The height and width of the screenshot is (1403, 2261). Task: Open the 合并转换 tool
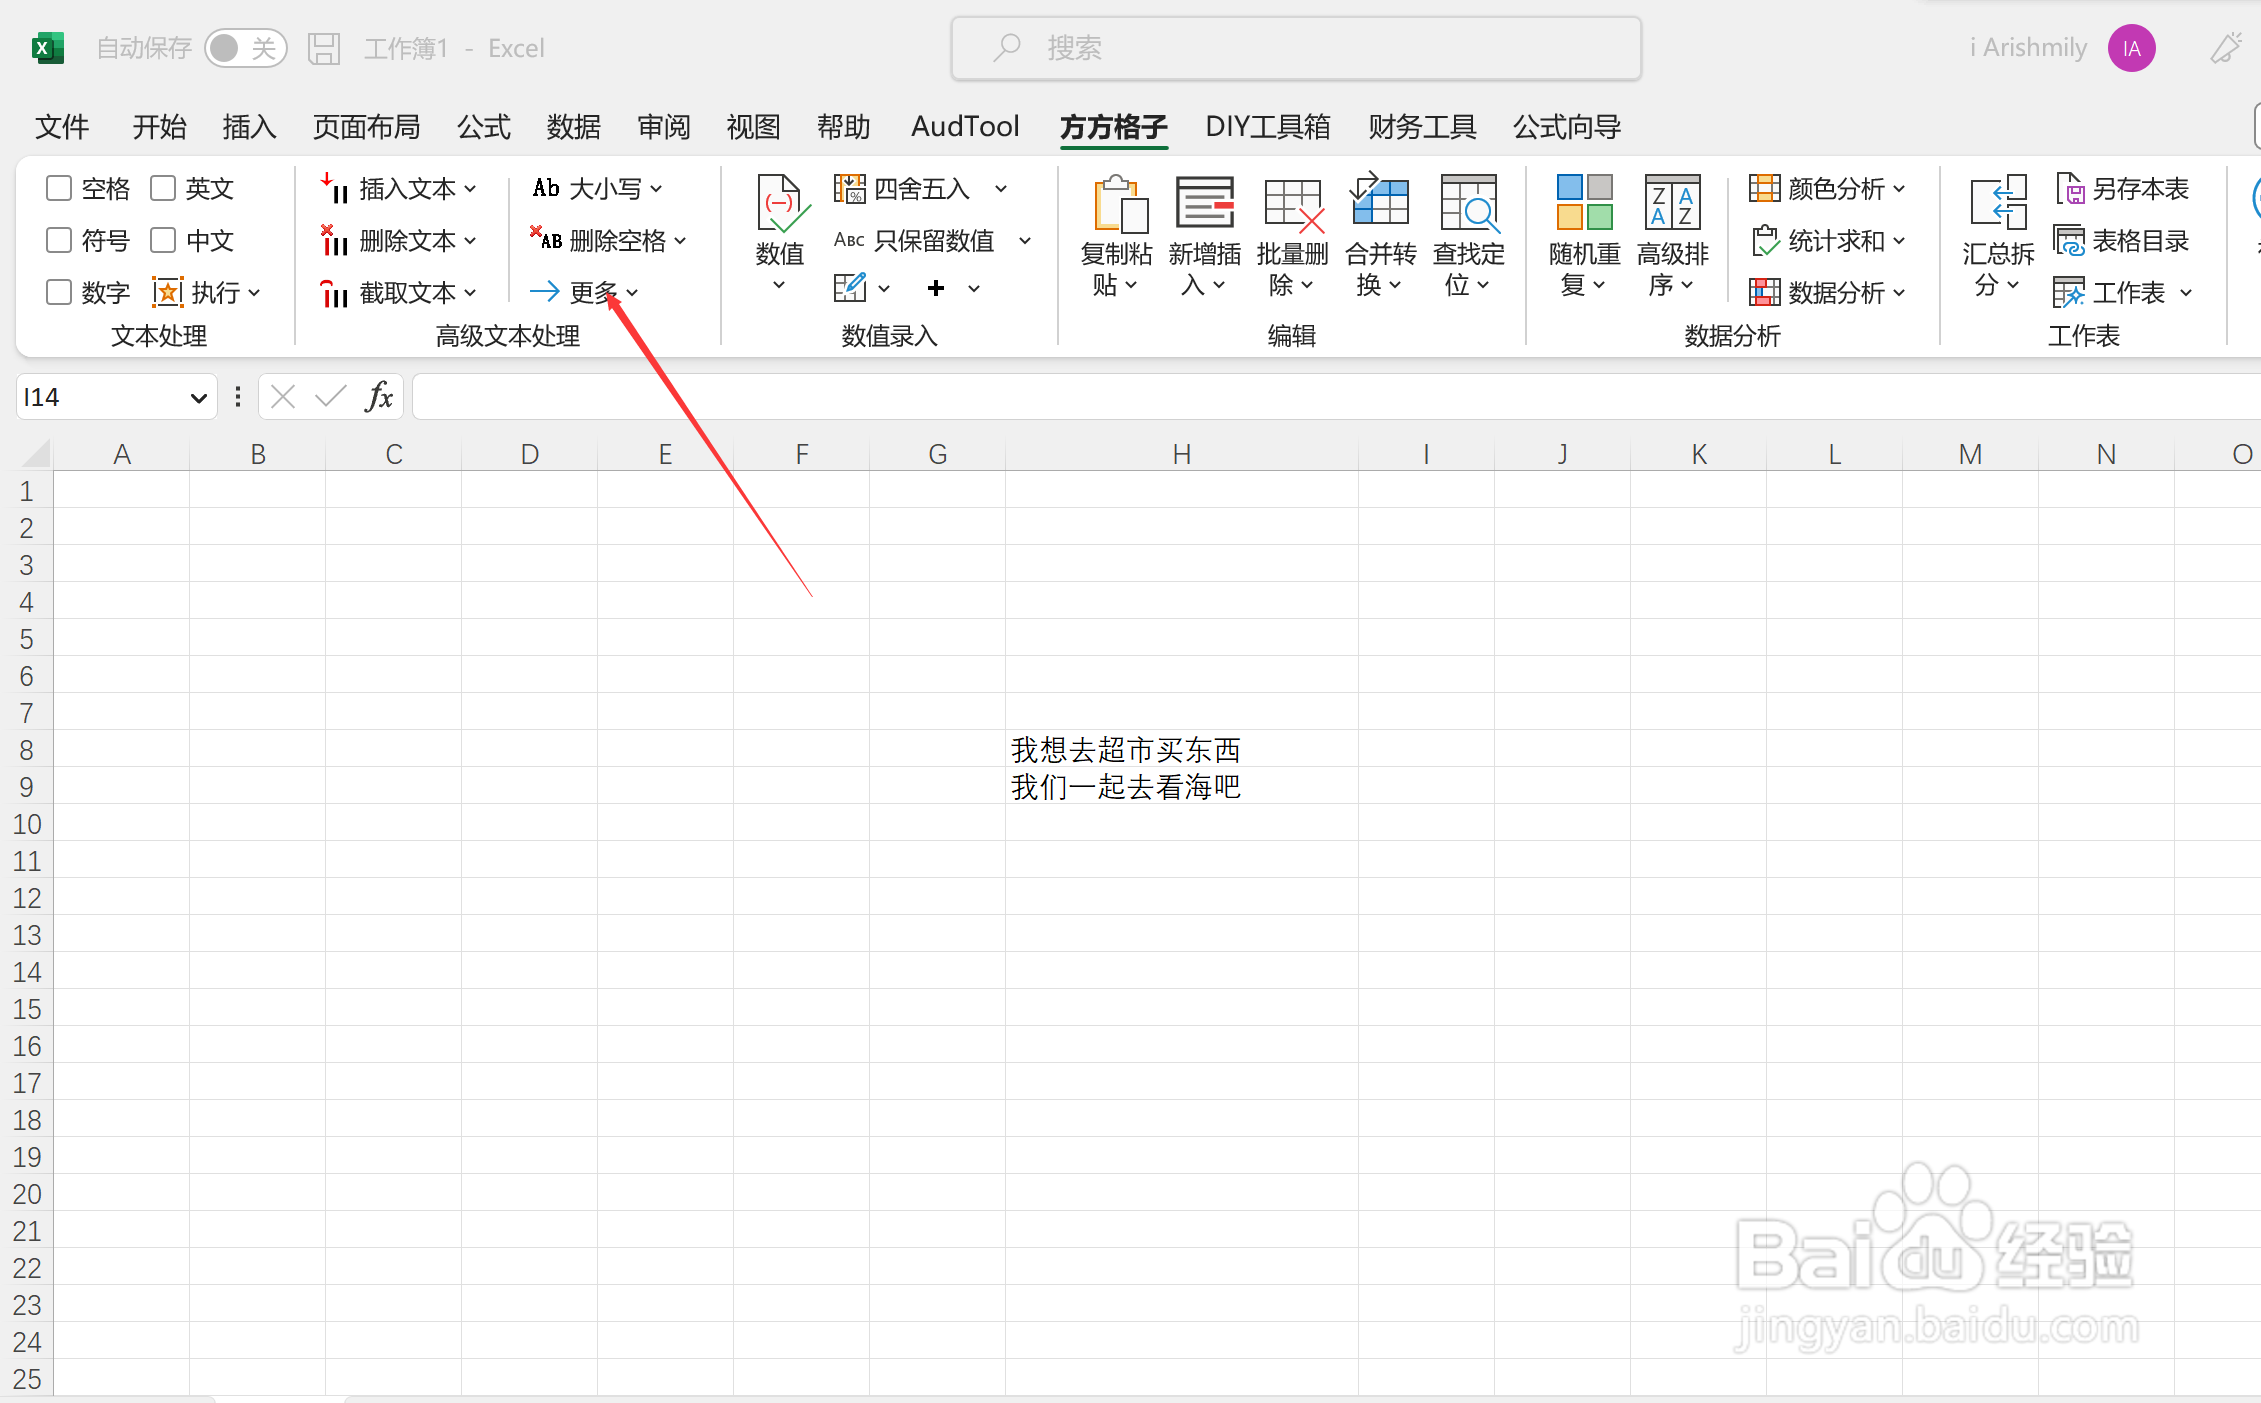pos(1380,236)
